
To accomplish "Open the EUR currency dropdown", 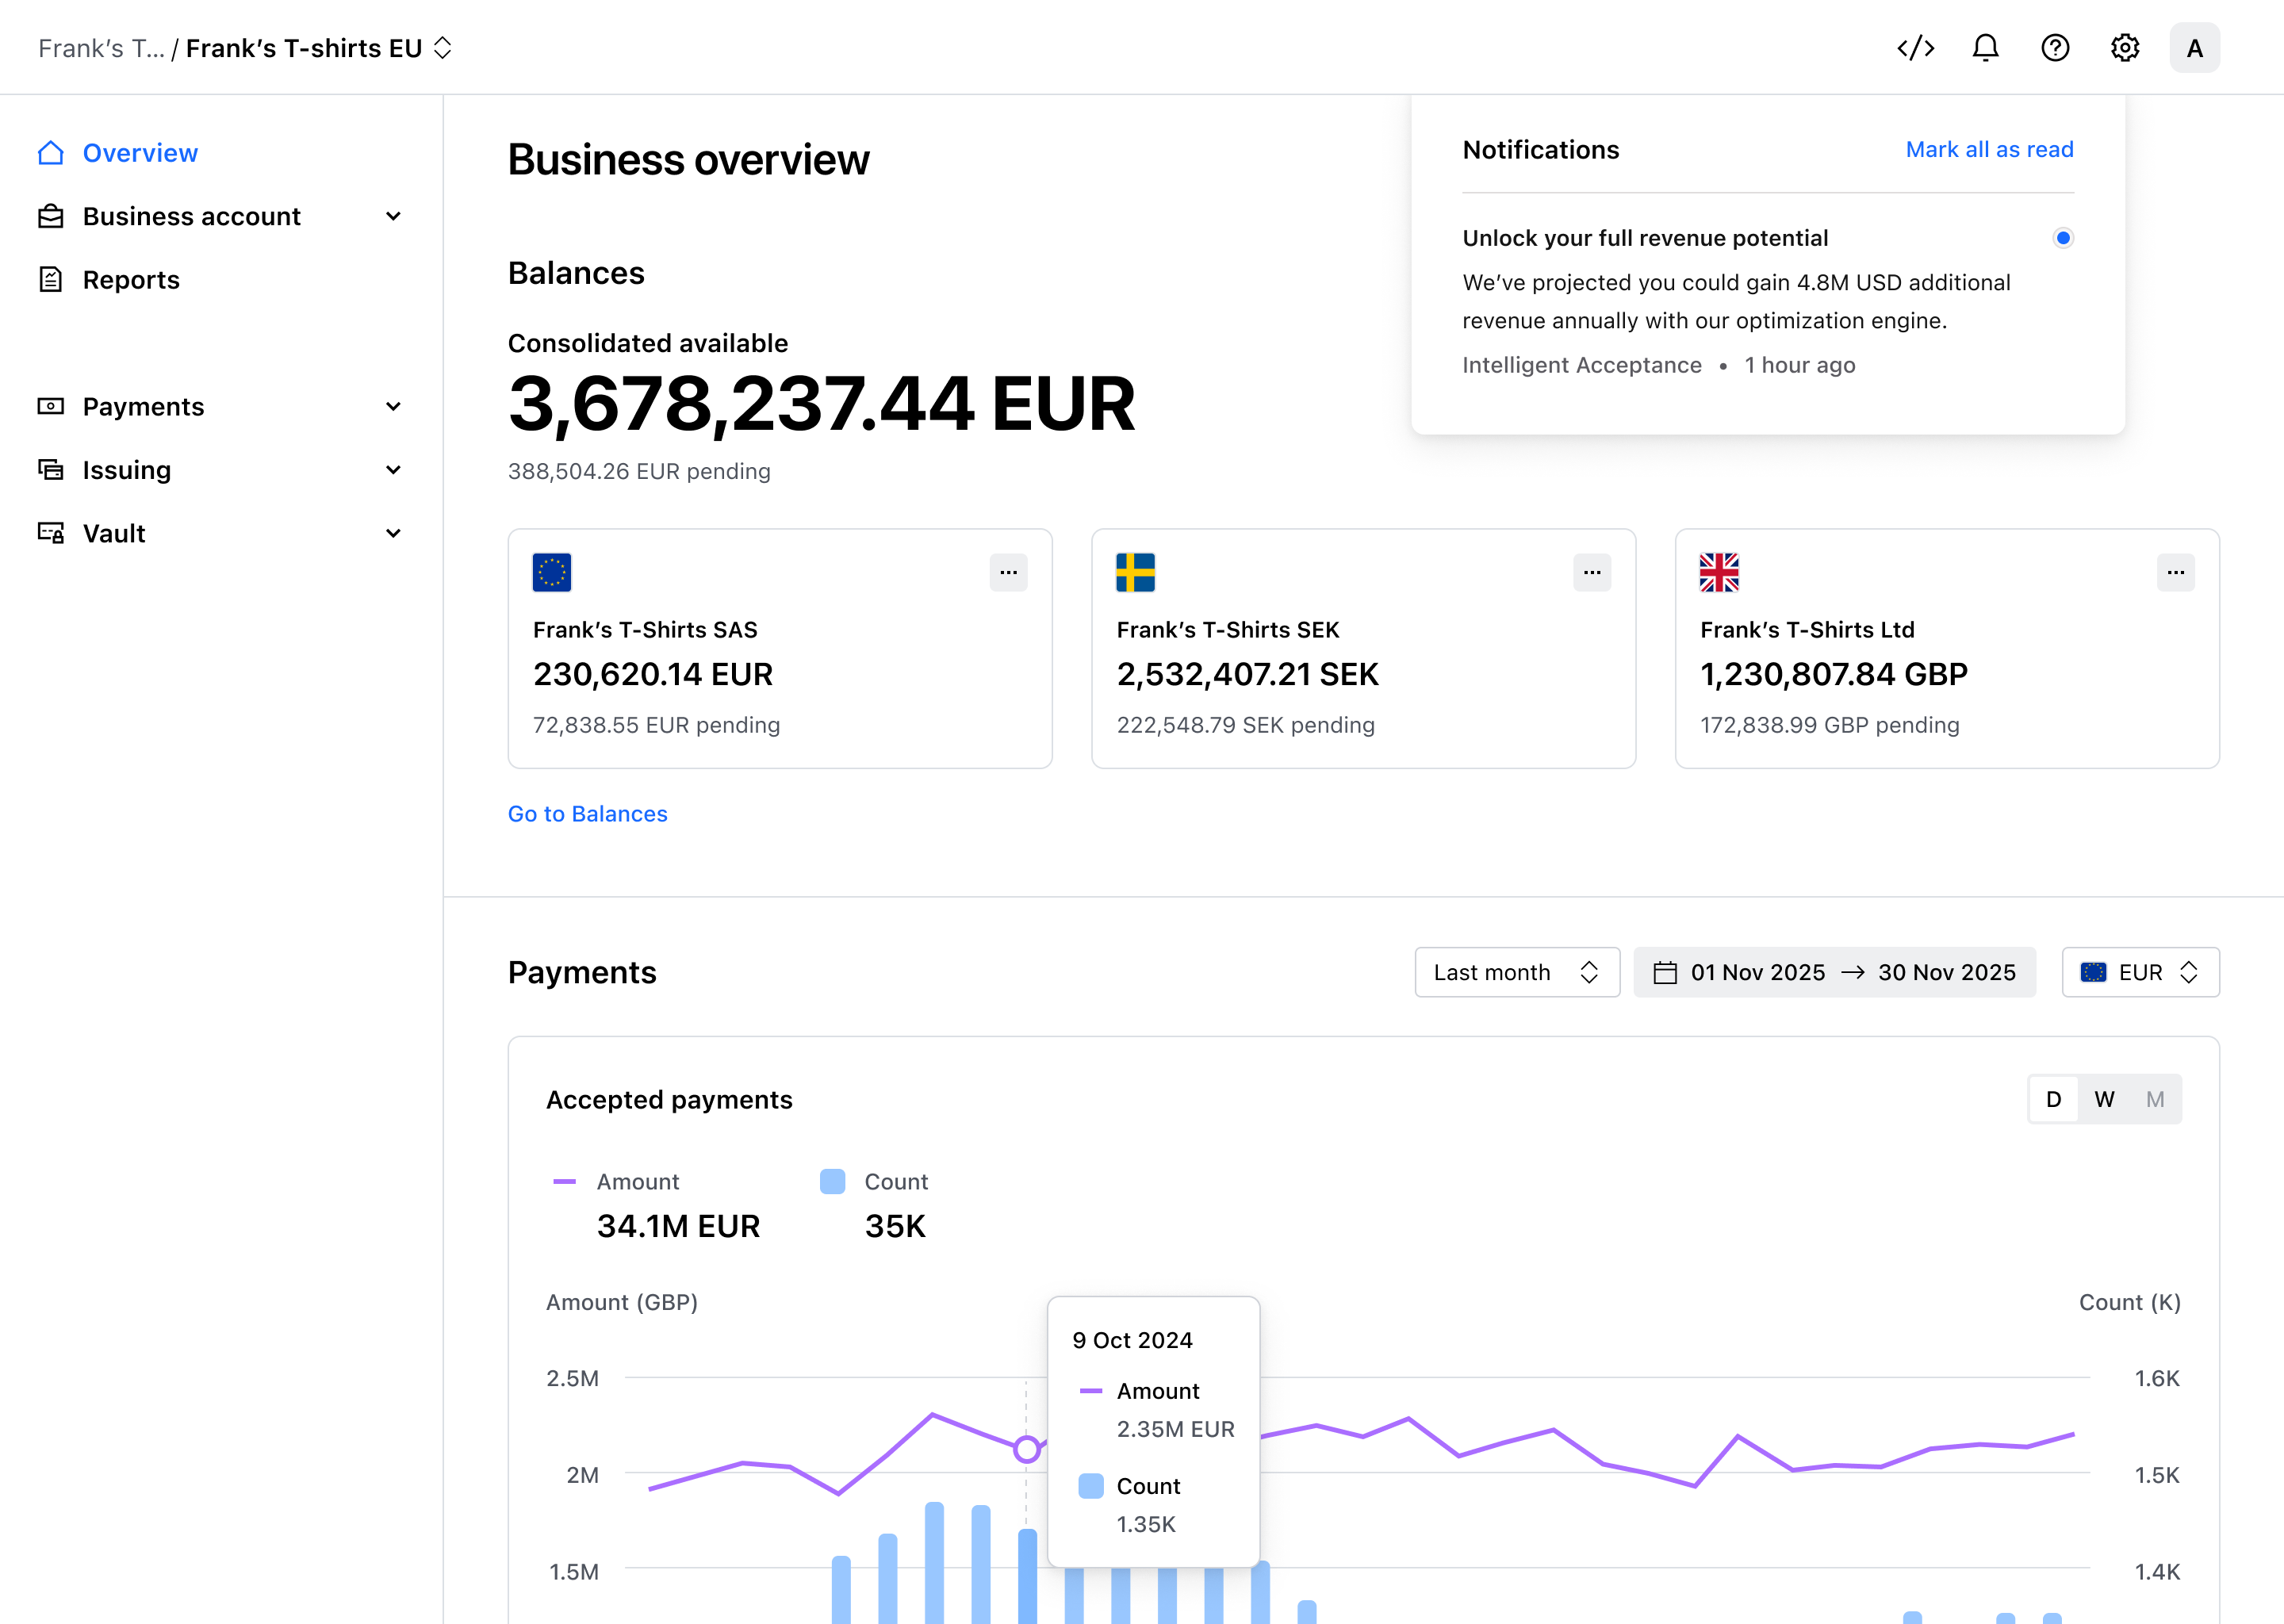I will pos(2141,973).
